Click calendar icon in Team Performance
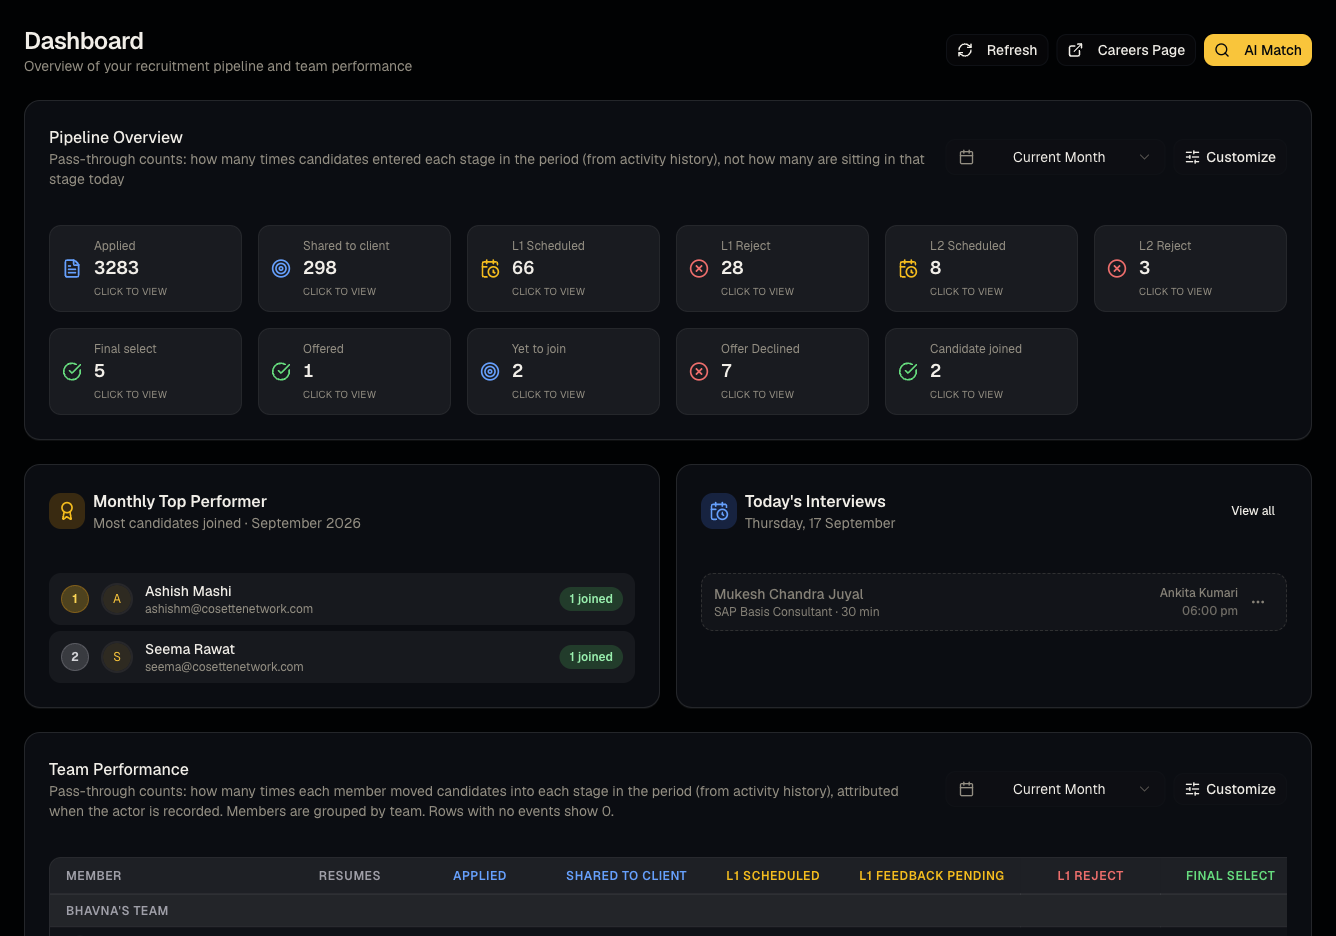The width and height of the screenshot is (1336, 936). tap(966, 789)
